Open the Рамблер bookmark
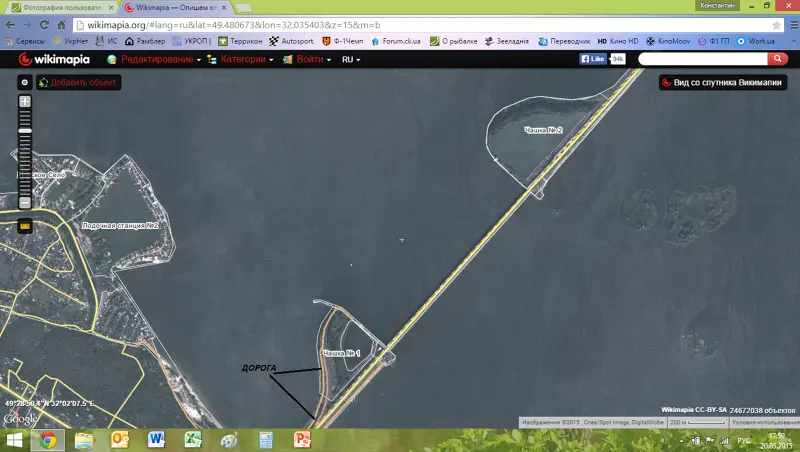Screen dimensions: 800x452 click(x=145, y=41)
